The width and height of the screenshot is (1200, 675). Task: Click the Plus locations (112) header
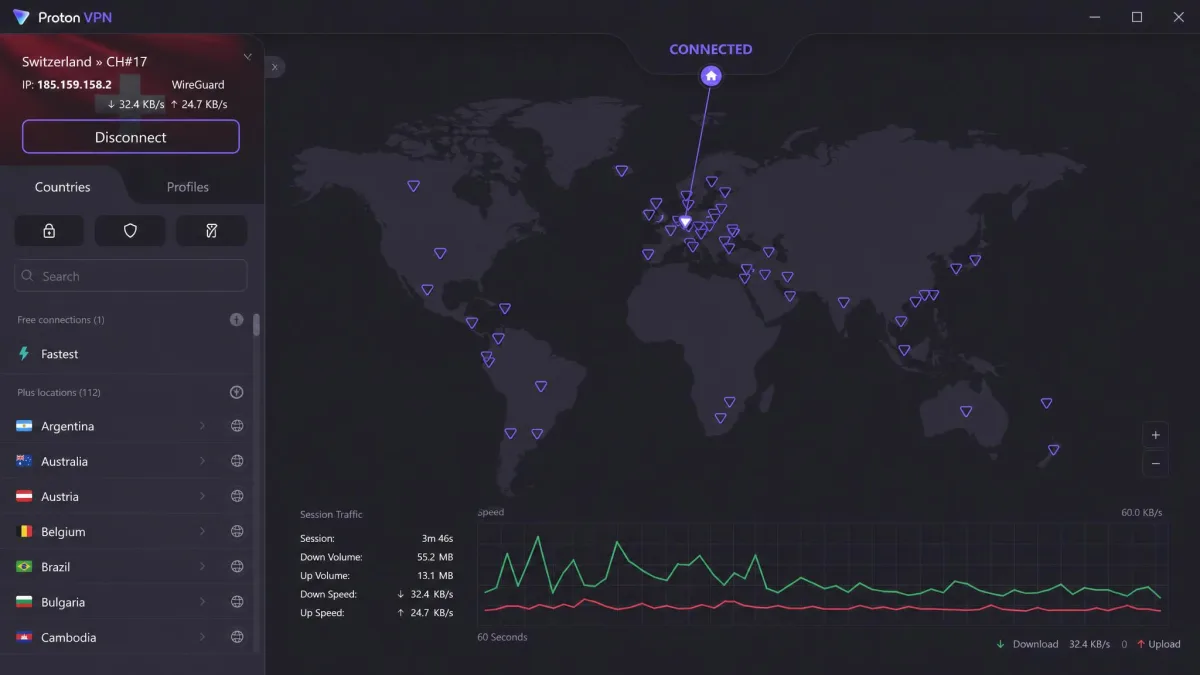pyautogui.click(x=59, y=392)
